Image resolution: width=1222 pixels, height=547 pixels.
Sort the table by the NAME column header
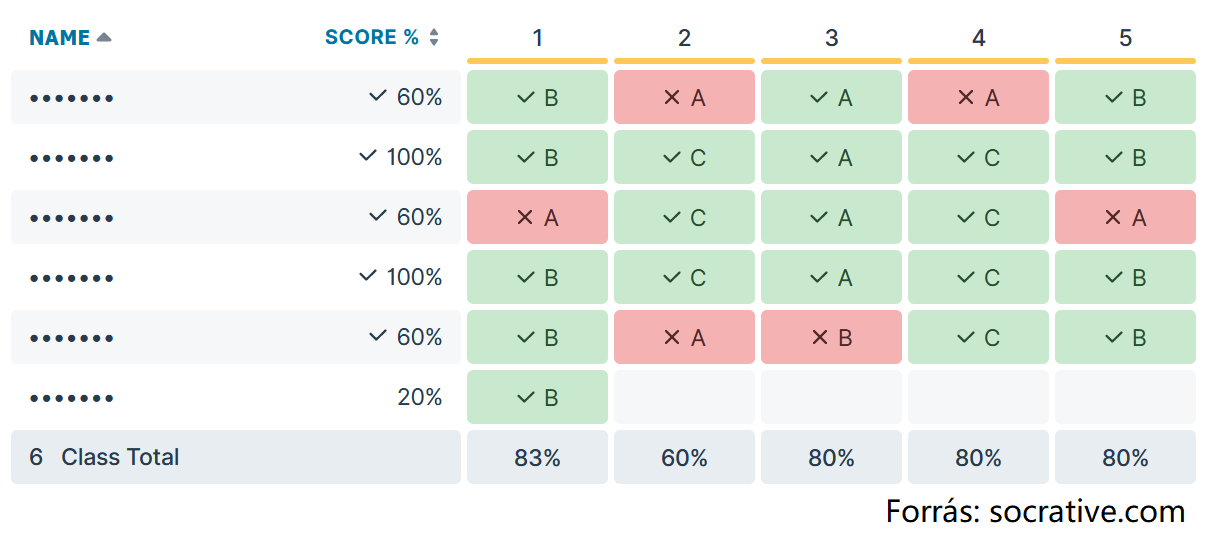pyautogui.click(x=60, y=38)
